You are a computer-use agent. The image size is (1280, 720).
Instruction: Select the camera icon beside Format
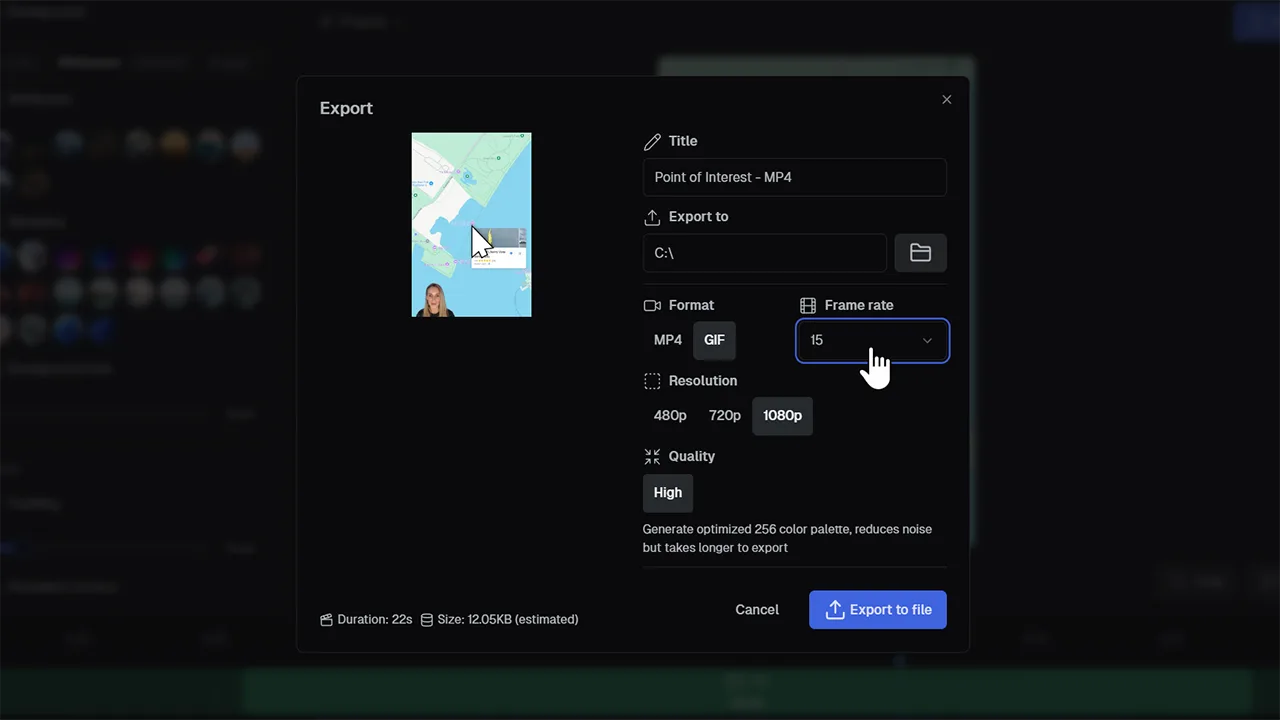coord(652,305)
